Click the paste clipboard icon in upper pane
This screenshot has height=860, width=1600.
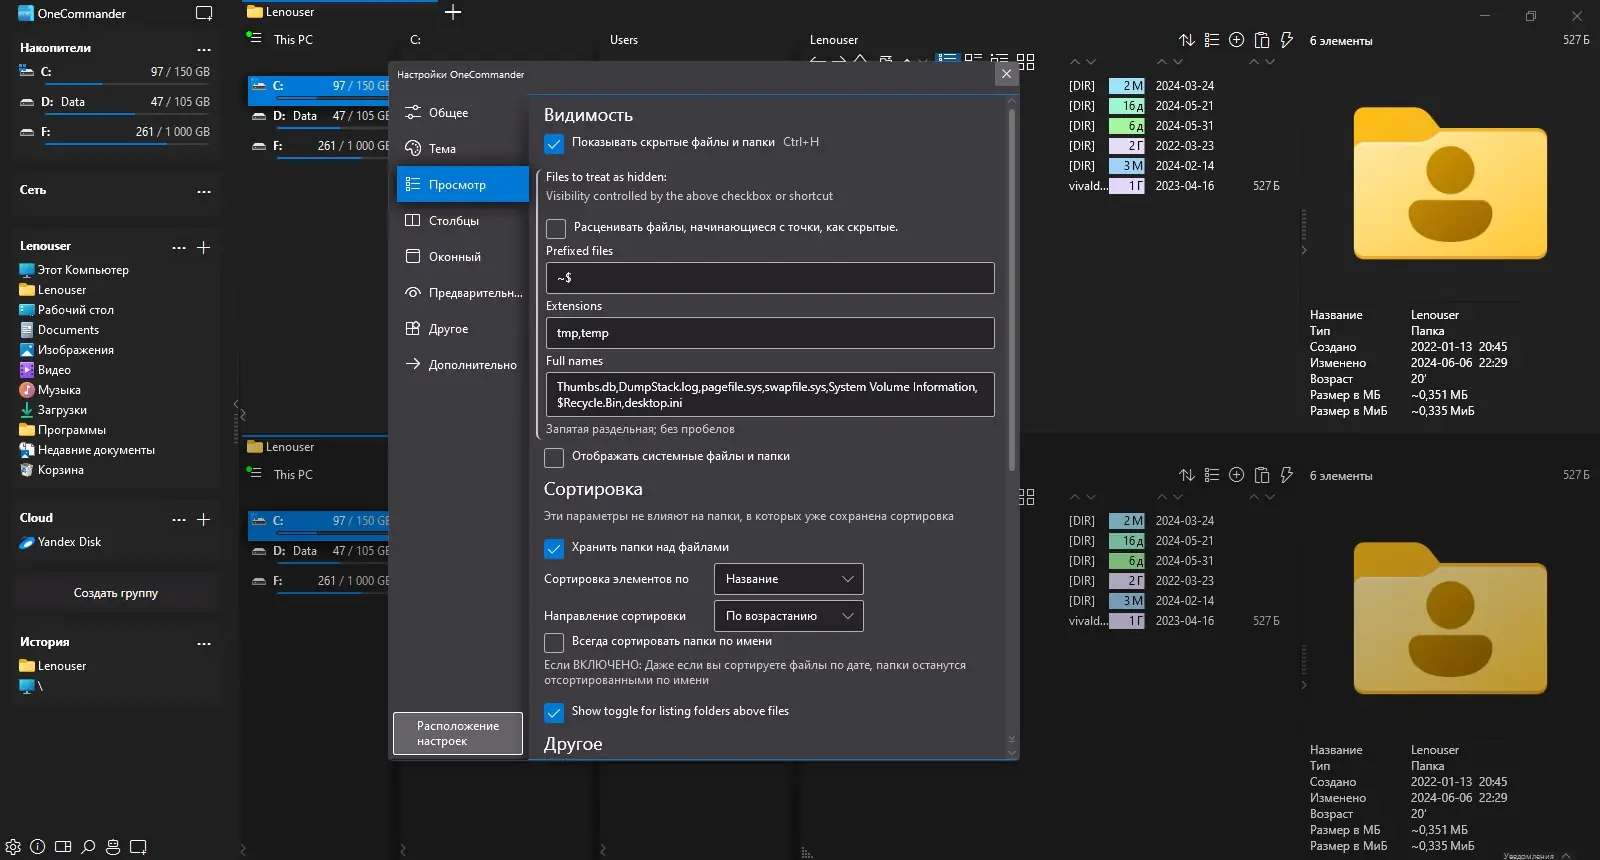(x=1262, y=40)
